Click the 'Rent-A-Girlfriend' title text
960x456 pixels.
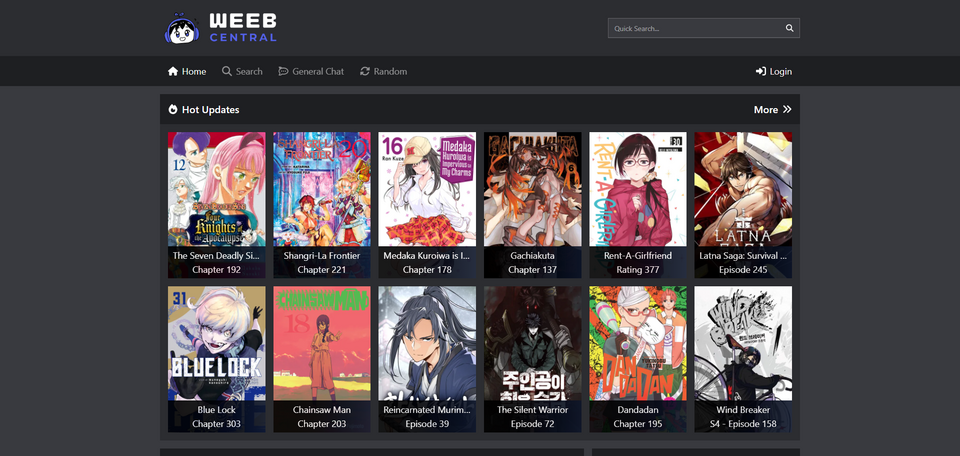638,256
